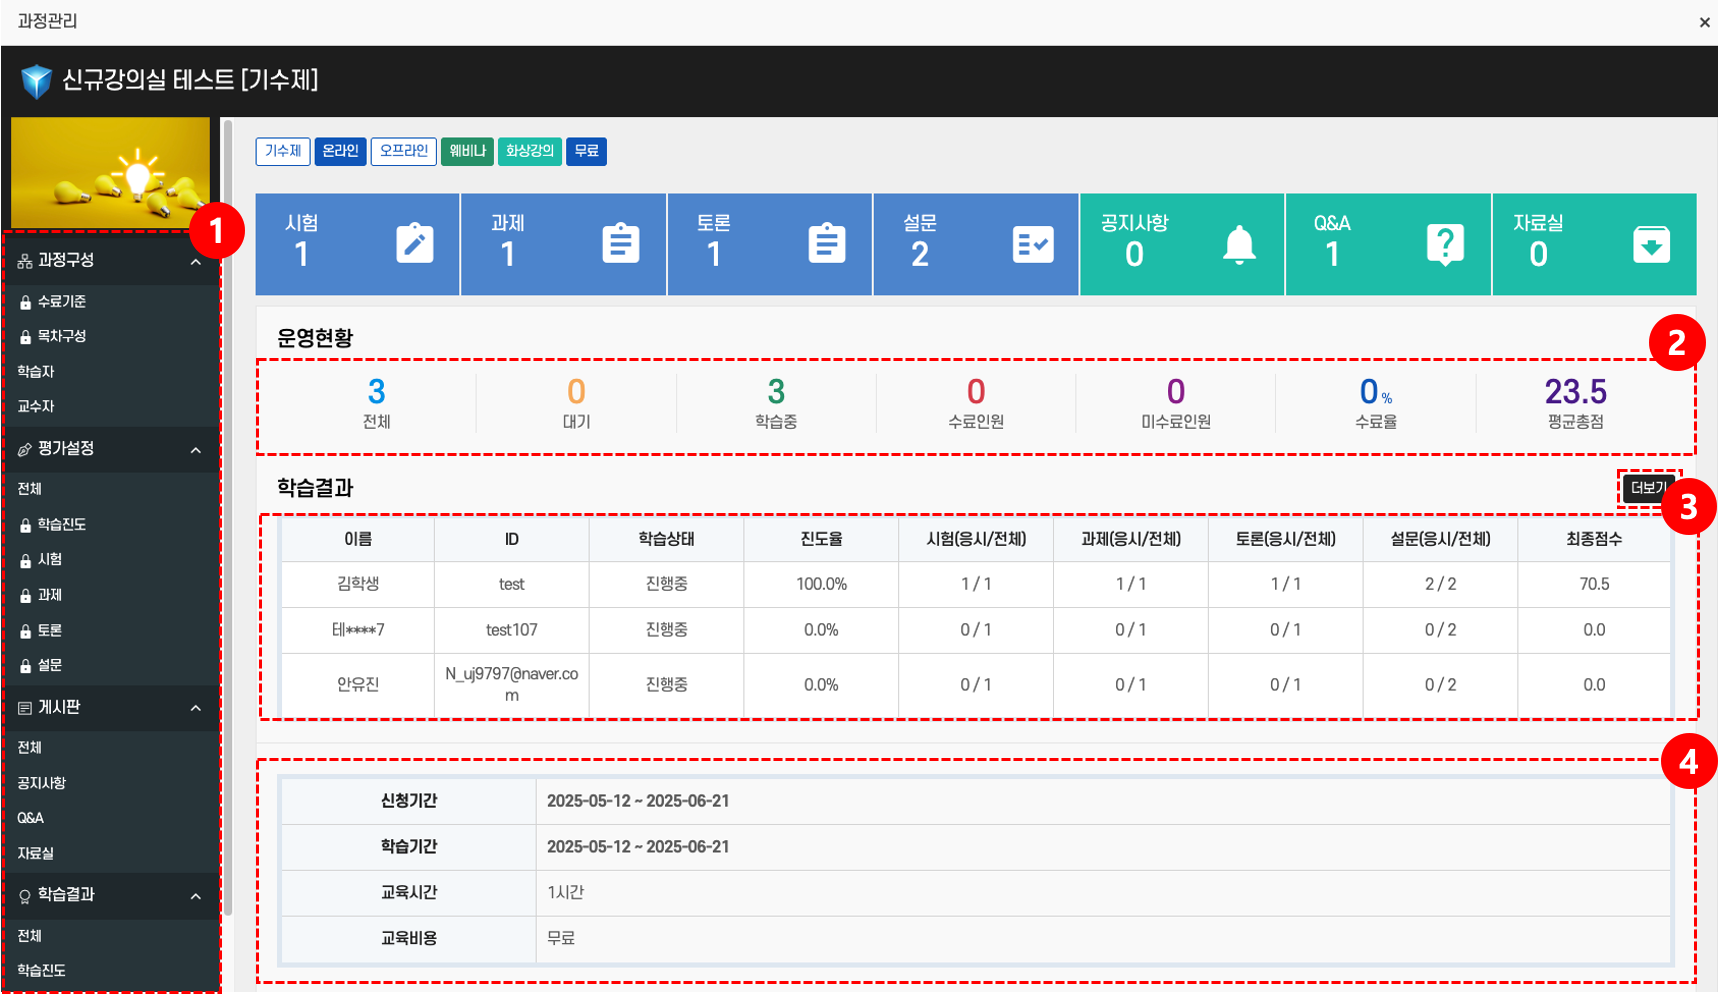The width and height of the screenshot is (1719, 994).
Task: Click the 더보기 button for 학습결과
Action: coord(1646,488)
